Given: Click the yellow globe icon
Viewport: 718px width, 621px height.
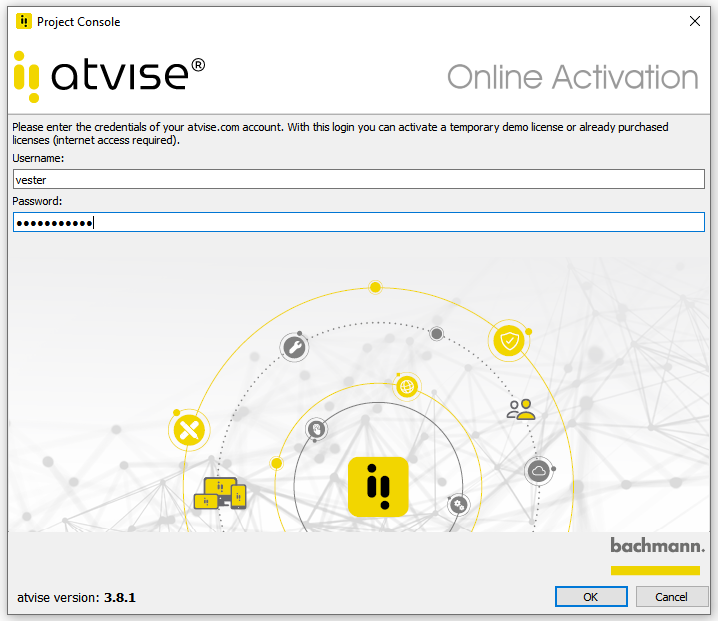Looking at the screenshot, I should tap(407, 387).
